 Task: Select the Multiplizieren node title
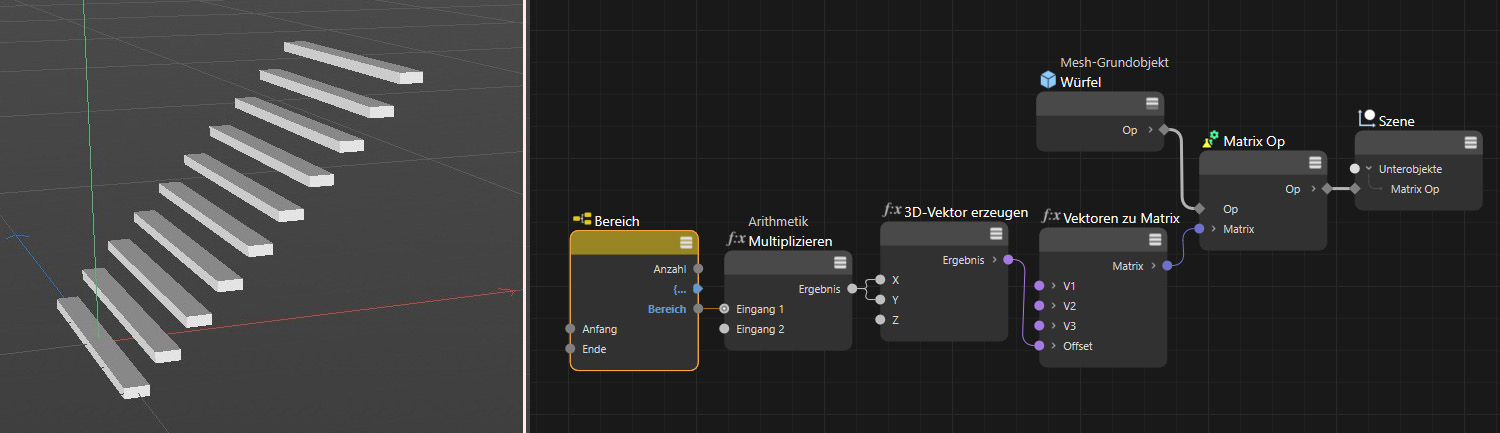tap(790, 241)
